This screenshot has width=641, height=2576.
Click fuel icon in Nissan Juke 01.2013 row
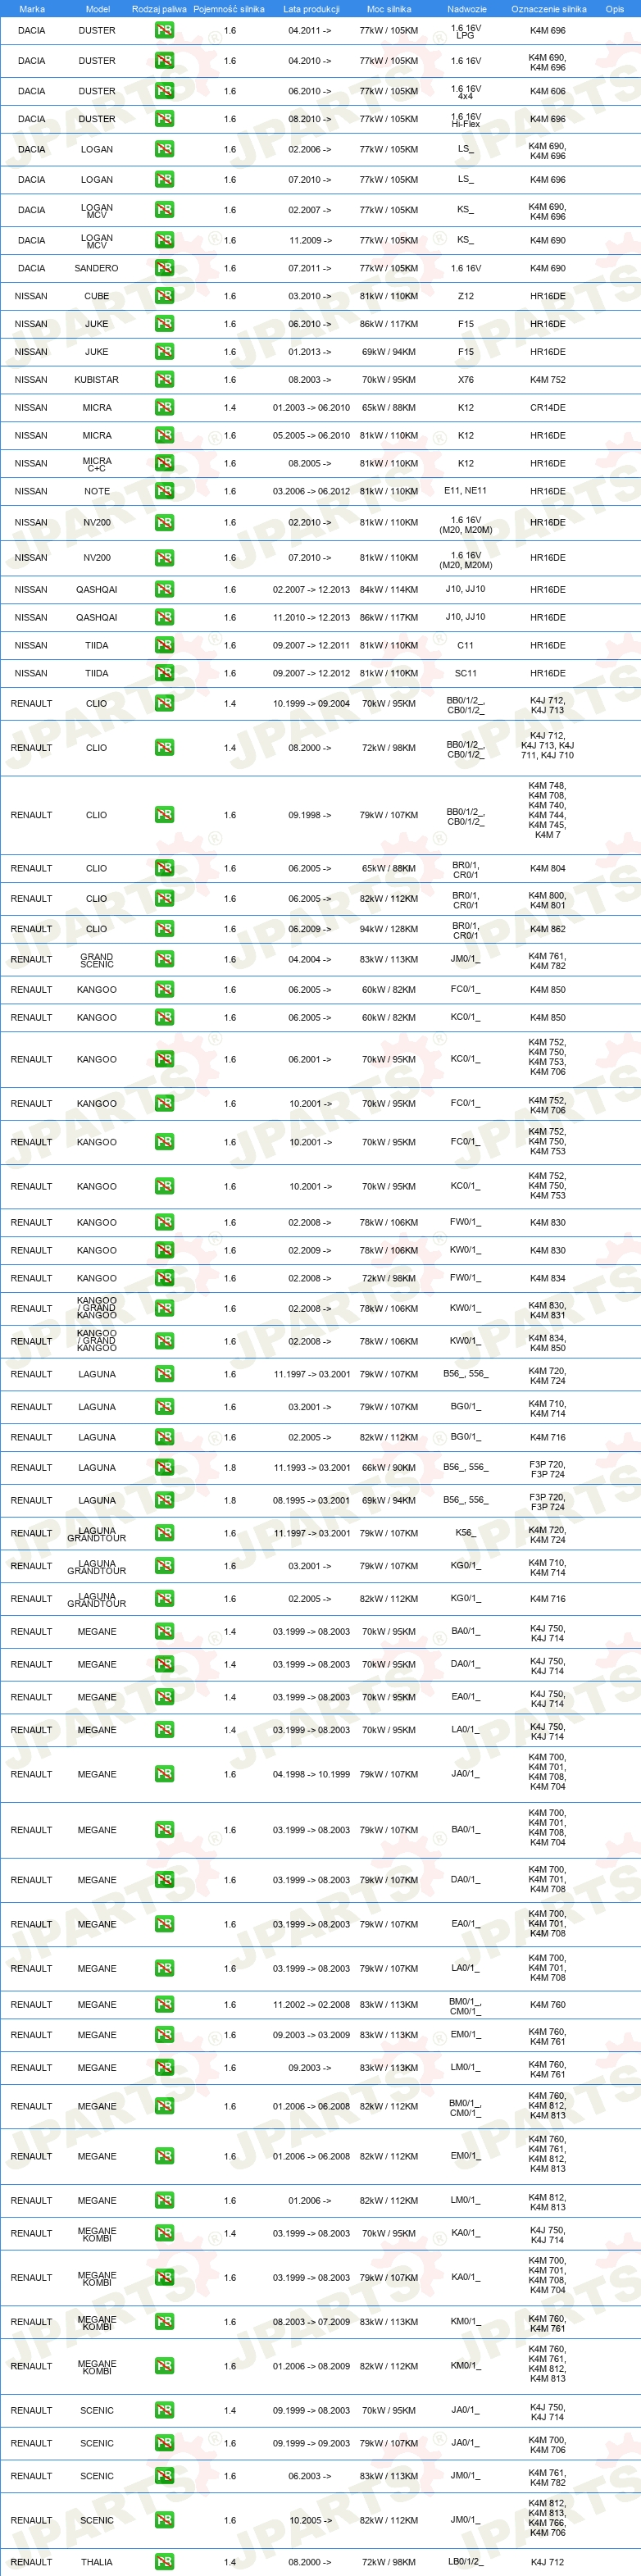tap(164, 352)
